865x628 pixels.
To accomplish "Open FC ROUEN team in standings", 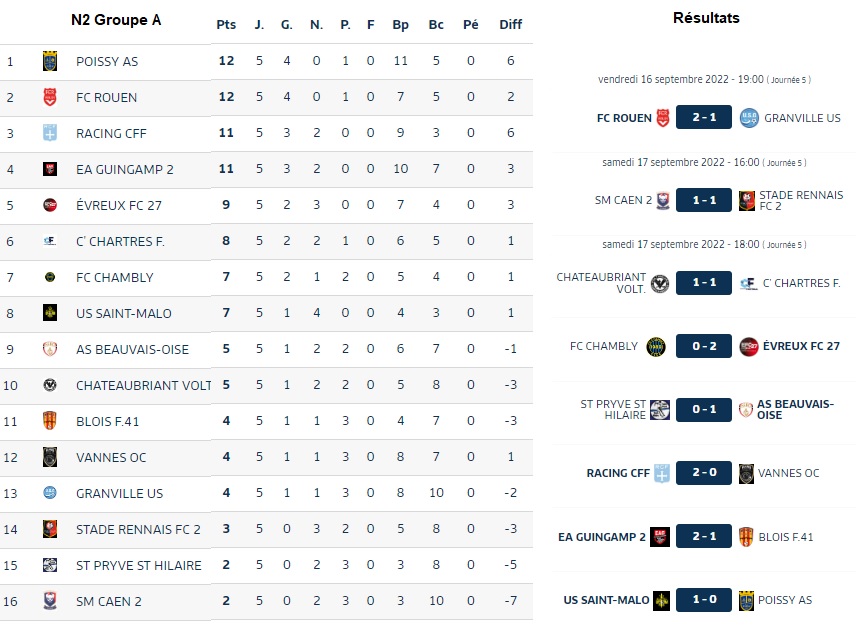I will coord(106,98).
